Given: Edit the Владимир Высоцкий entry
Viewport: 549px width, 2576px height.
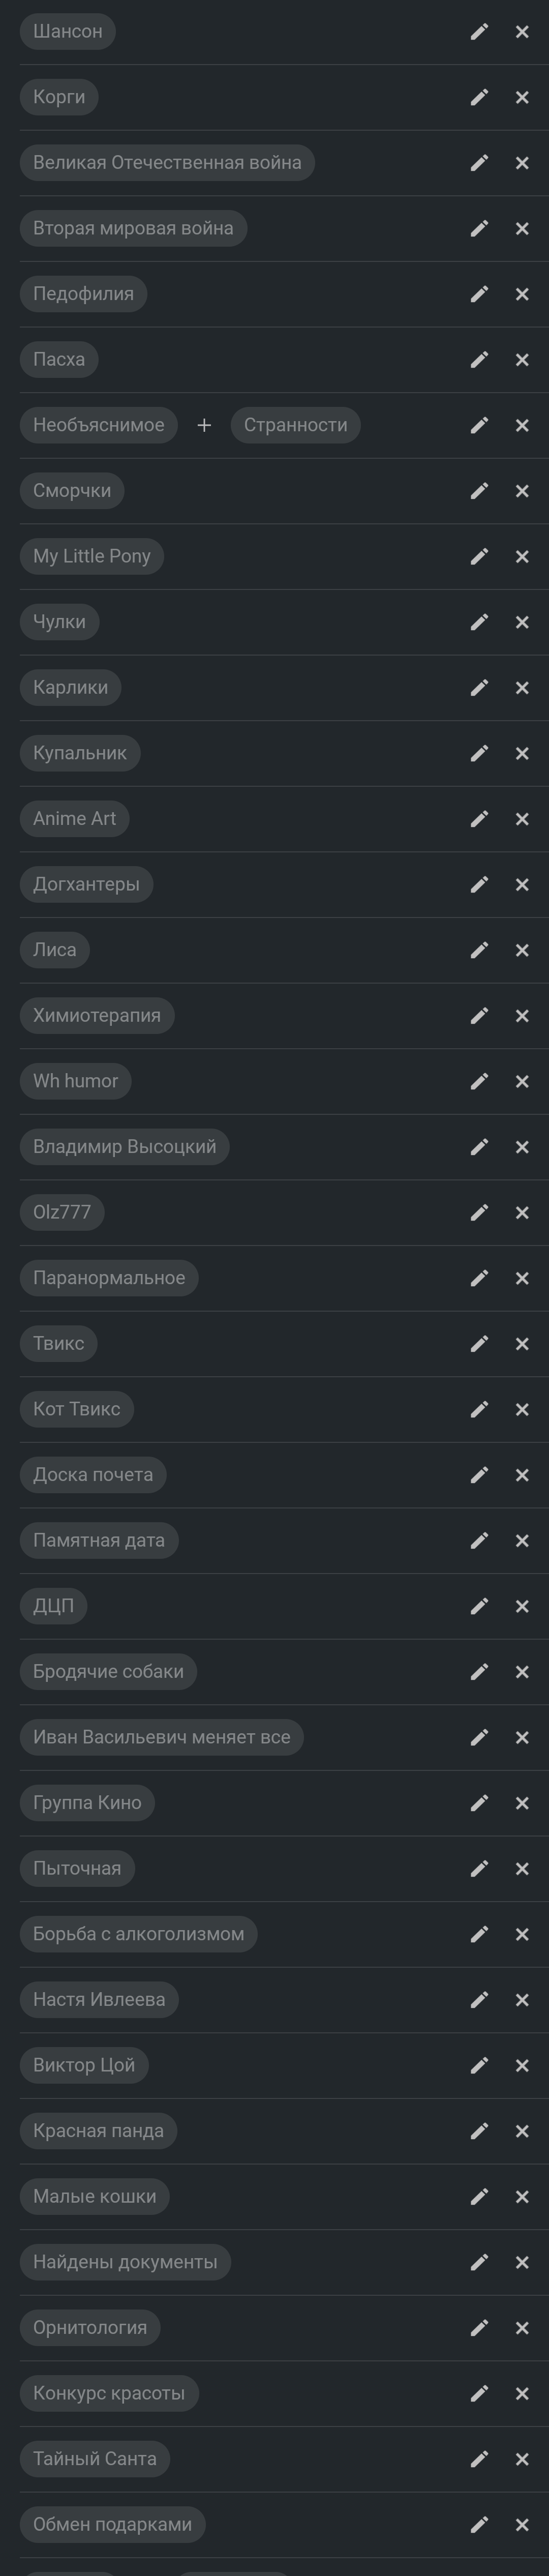Looking at the screenshot, I should pos(479,1147).
